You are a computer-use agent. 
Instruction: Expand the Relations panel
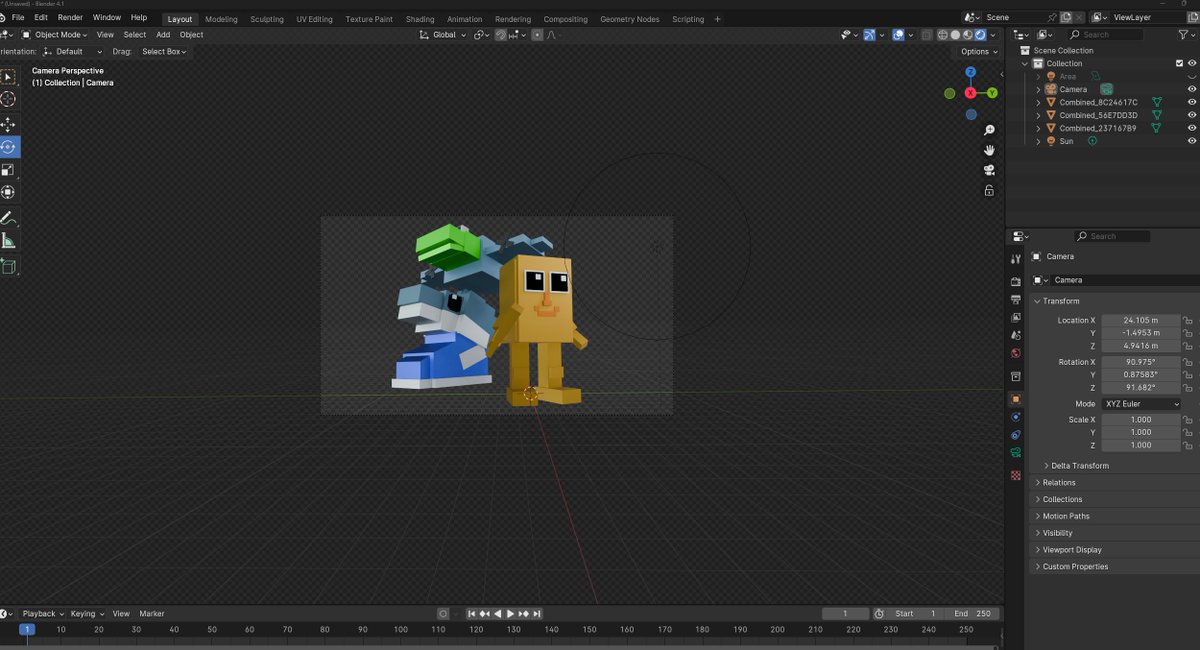tap(1059, 483)
